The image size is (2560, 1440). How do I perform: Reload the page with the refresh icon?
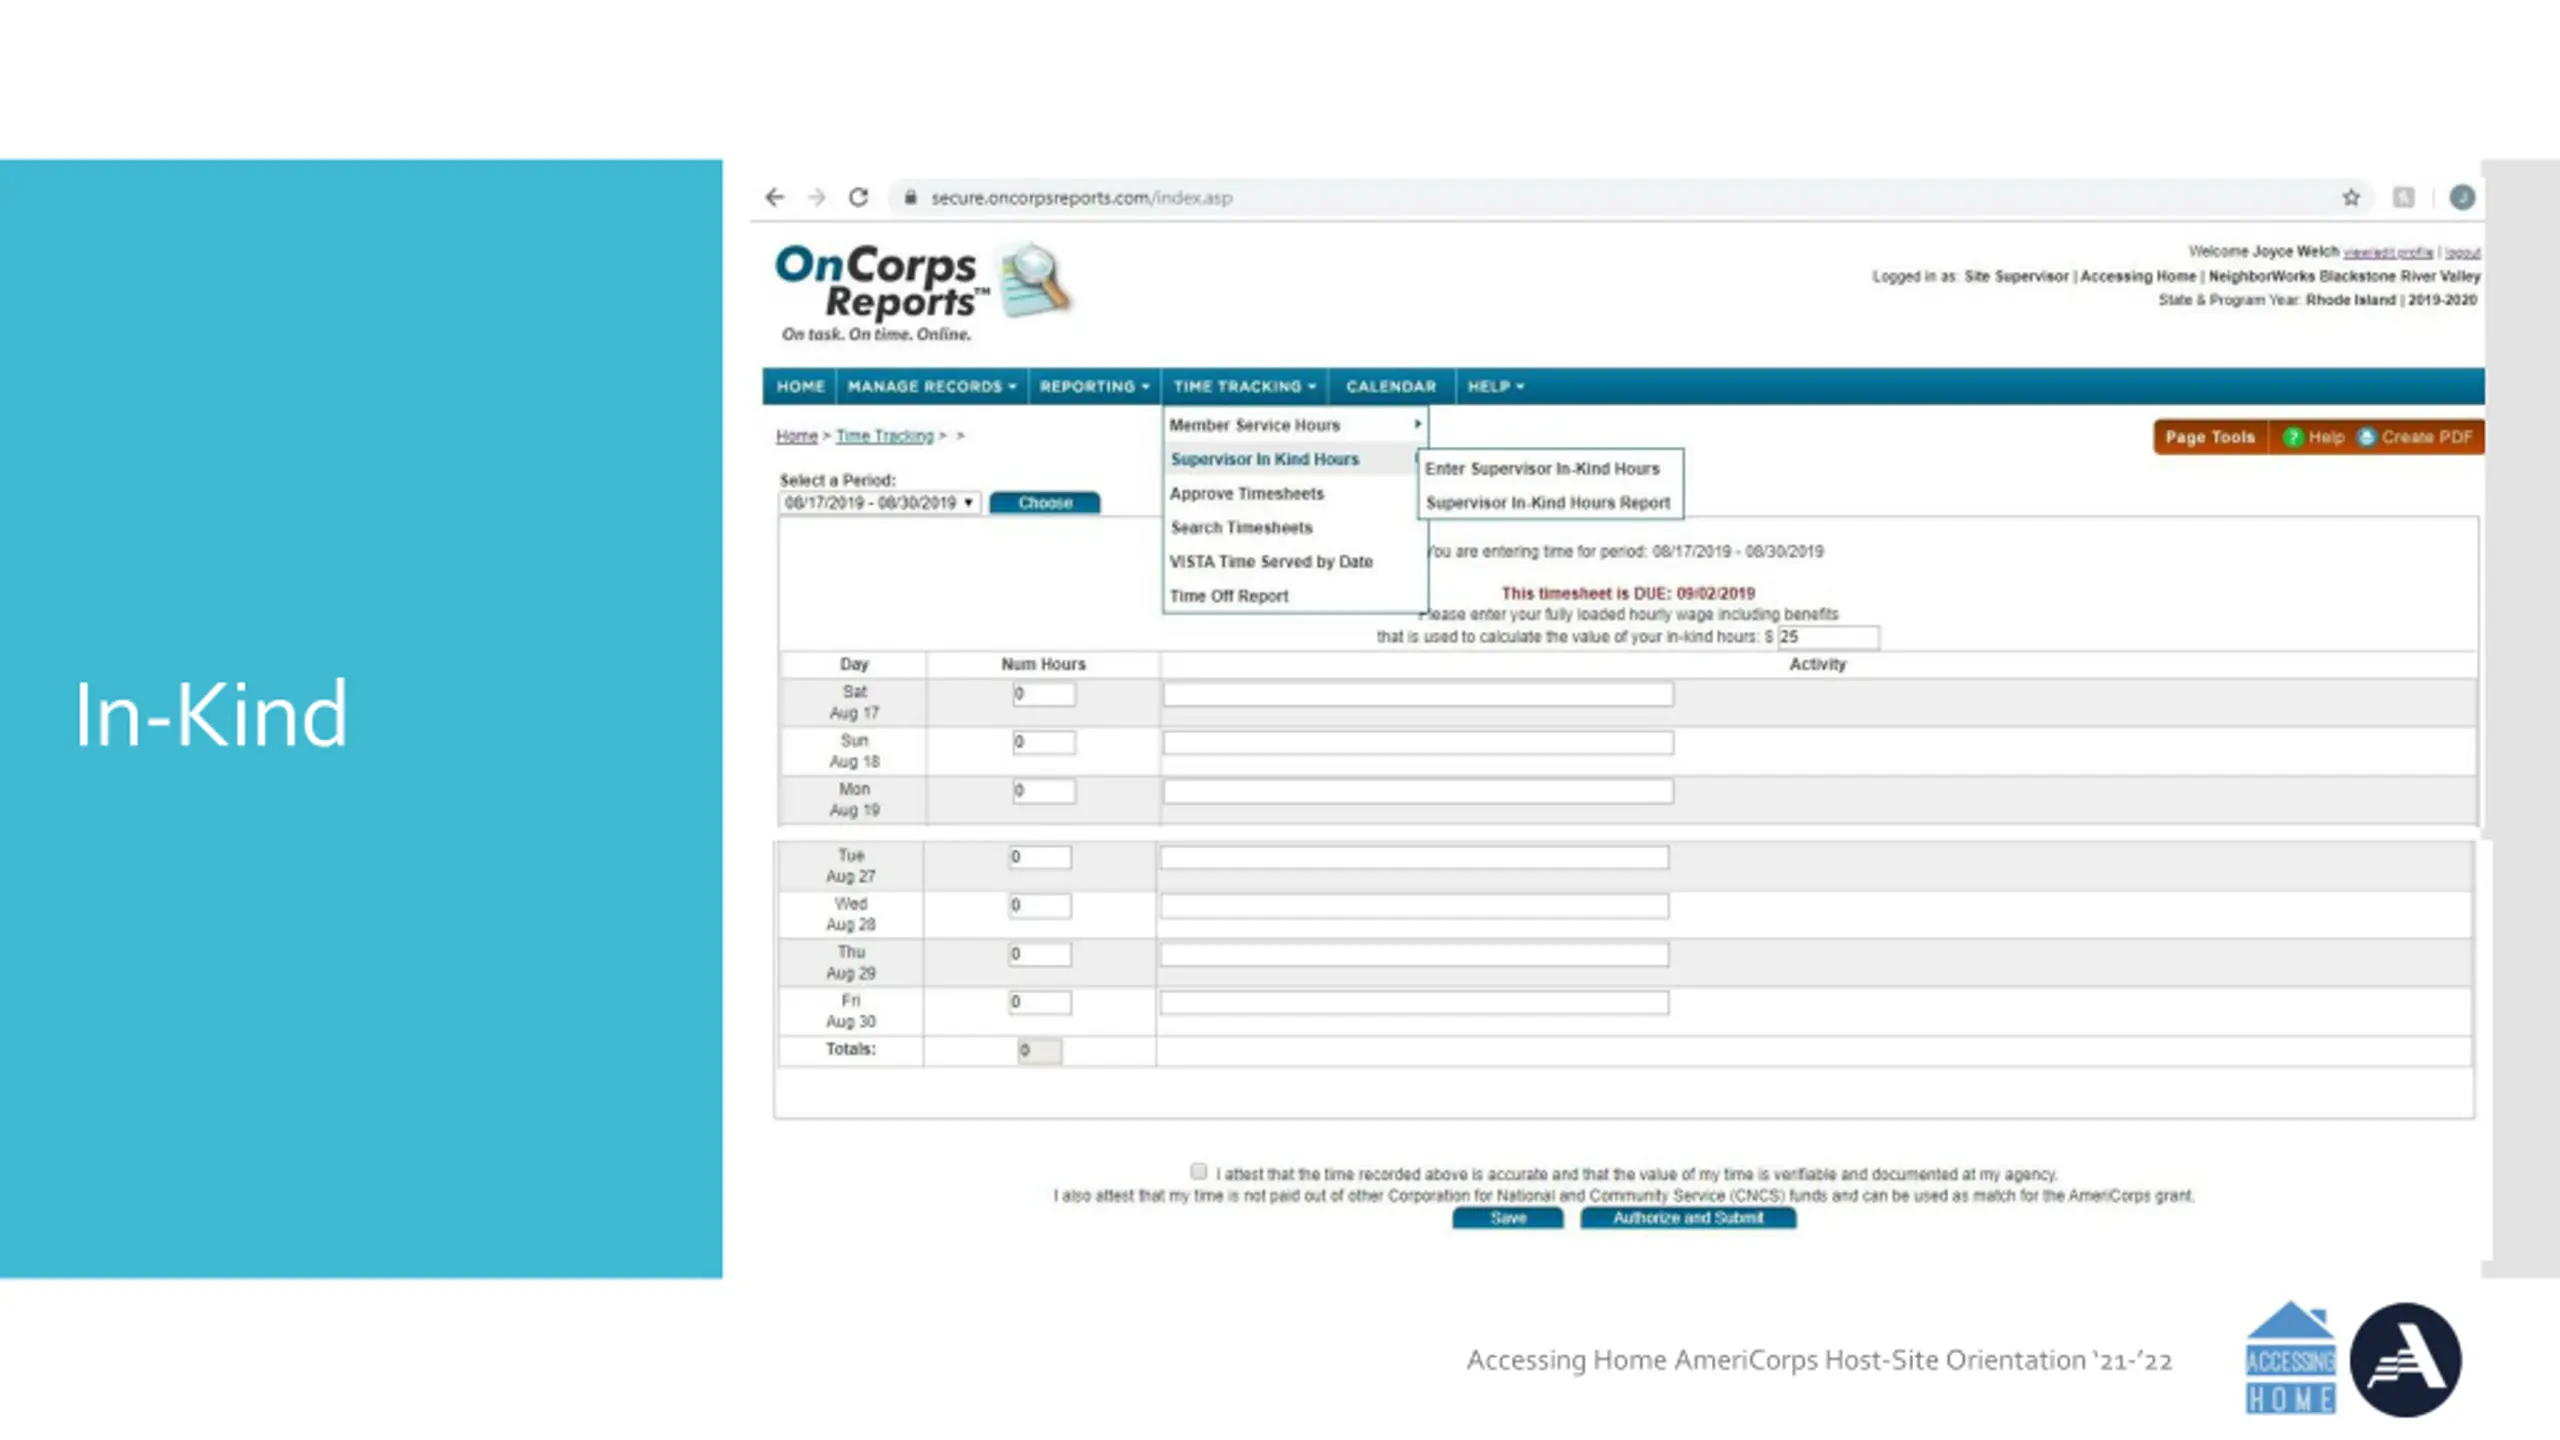tap(858, 197)
